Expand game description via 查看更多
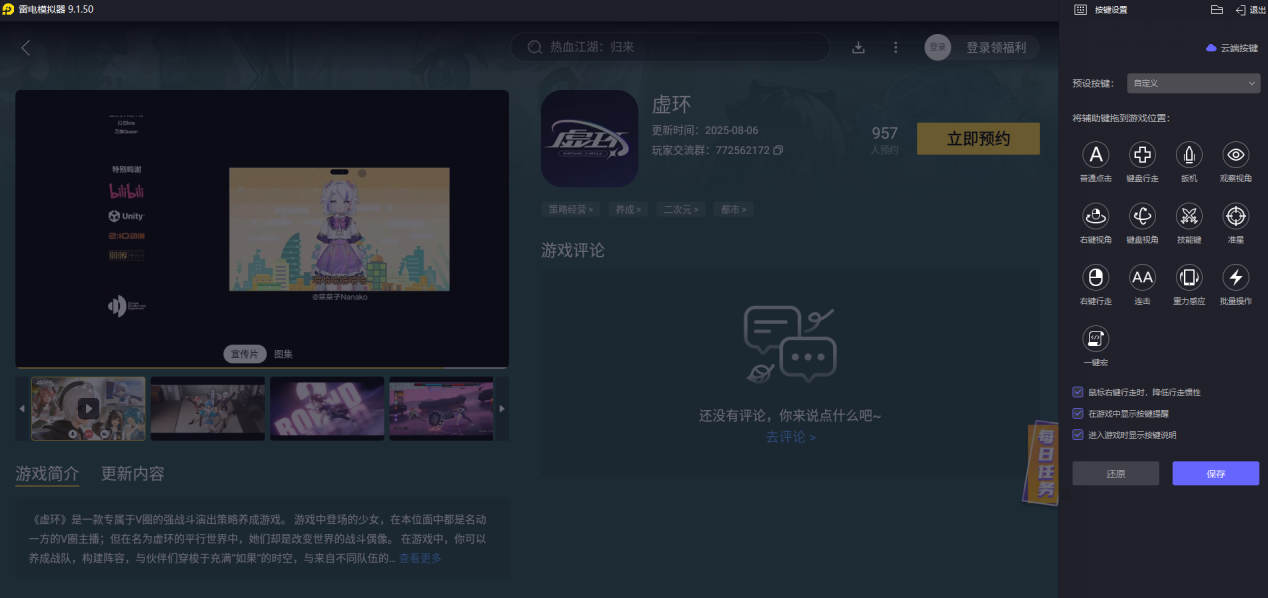The image size is (1268, 598). coord(419,558)
